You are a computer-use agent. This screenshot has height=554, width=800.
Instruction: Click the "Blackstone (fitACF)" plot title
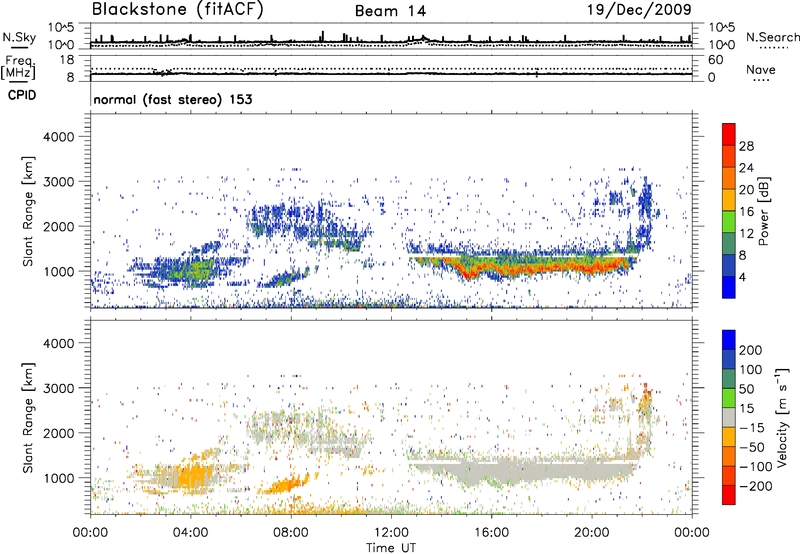click(177, 9)
